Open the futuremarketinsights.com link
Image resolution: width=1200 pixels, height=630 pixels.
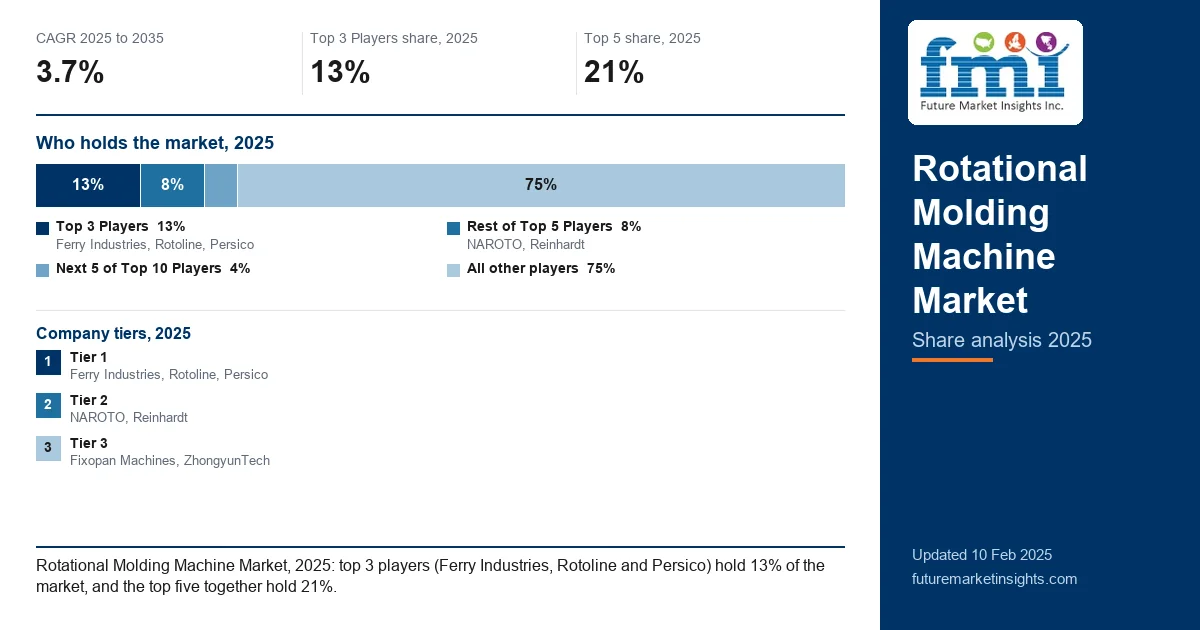(x=994, y=579)
